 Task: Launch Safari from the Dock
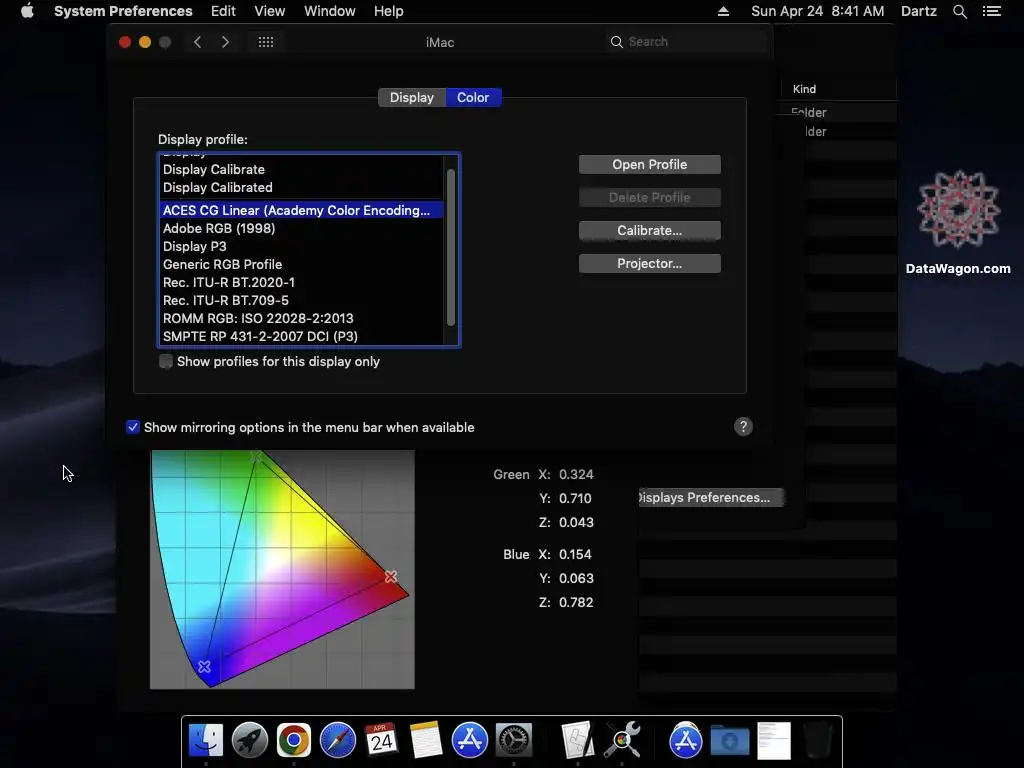pos(338,741)
